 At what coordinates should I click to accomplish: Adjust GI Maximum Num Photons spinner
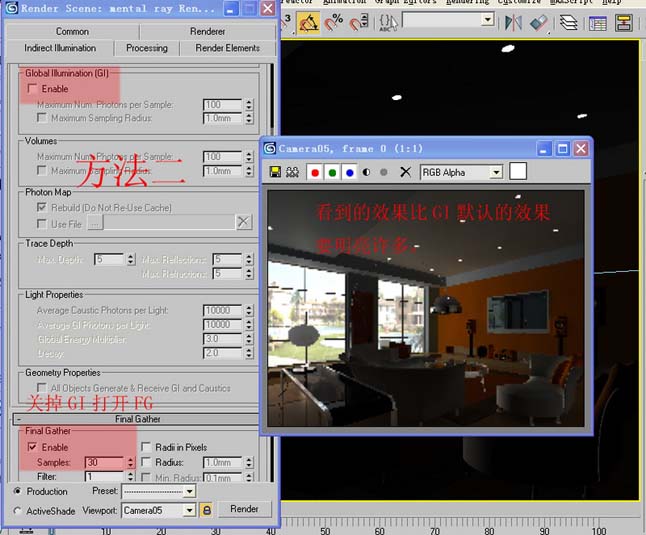(x=249, y=105)
